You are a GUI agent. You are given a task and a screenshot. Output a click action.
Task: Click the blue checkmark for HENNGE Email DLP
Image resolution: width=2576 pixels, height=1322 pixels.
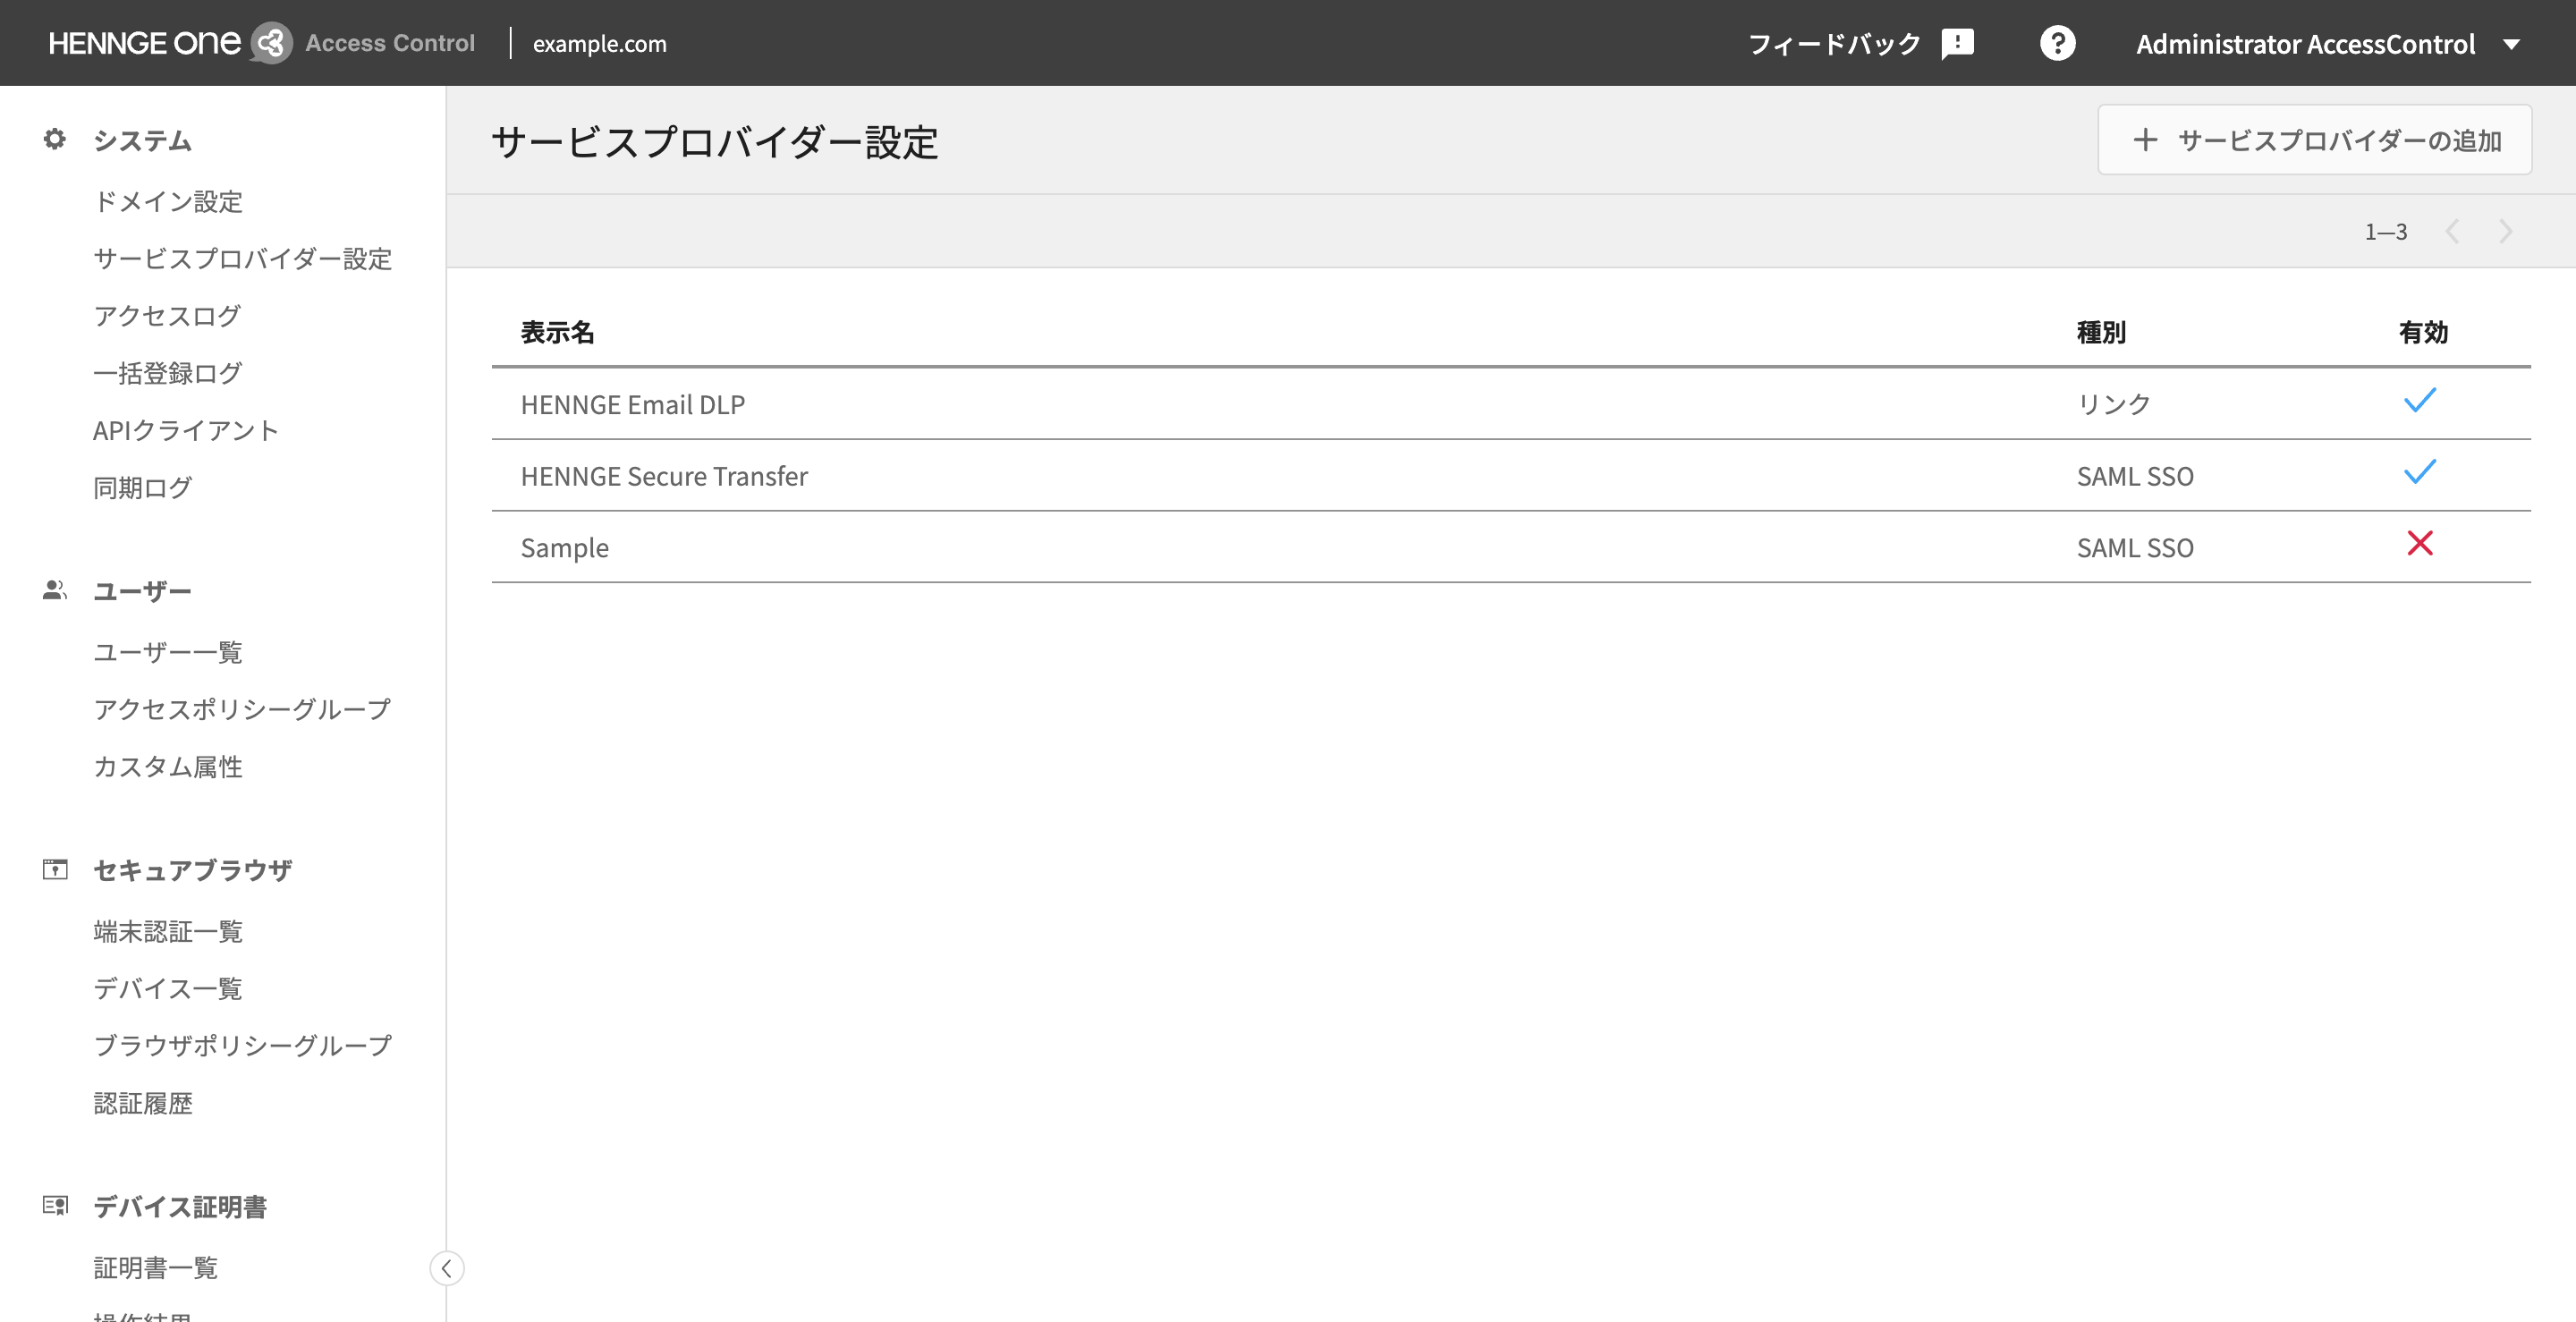(2420, 400)
